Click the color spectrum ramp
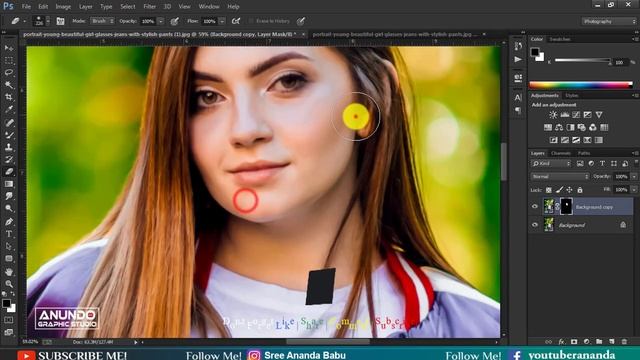640x360 pixels. [580, 85]
